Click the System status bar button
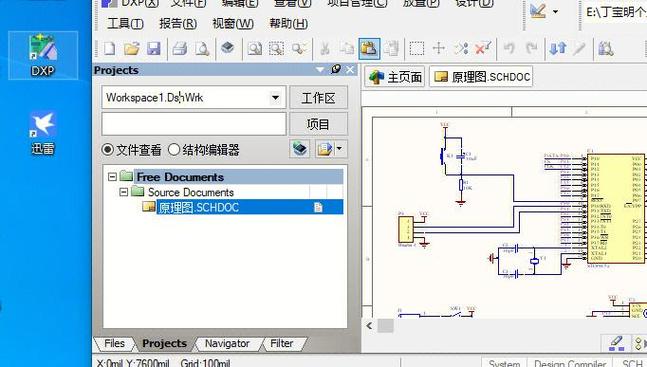The height and width of the screenshot is (367, 647). [x=504, y=363]
